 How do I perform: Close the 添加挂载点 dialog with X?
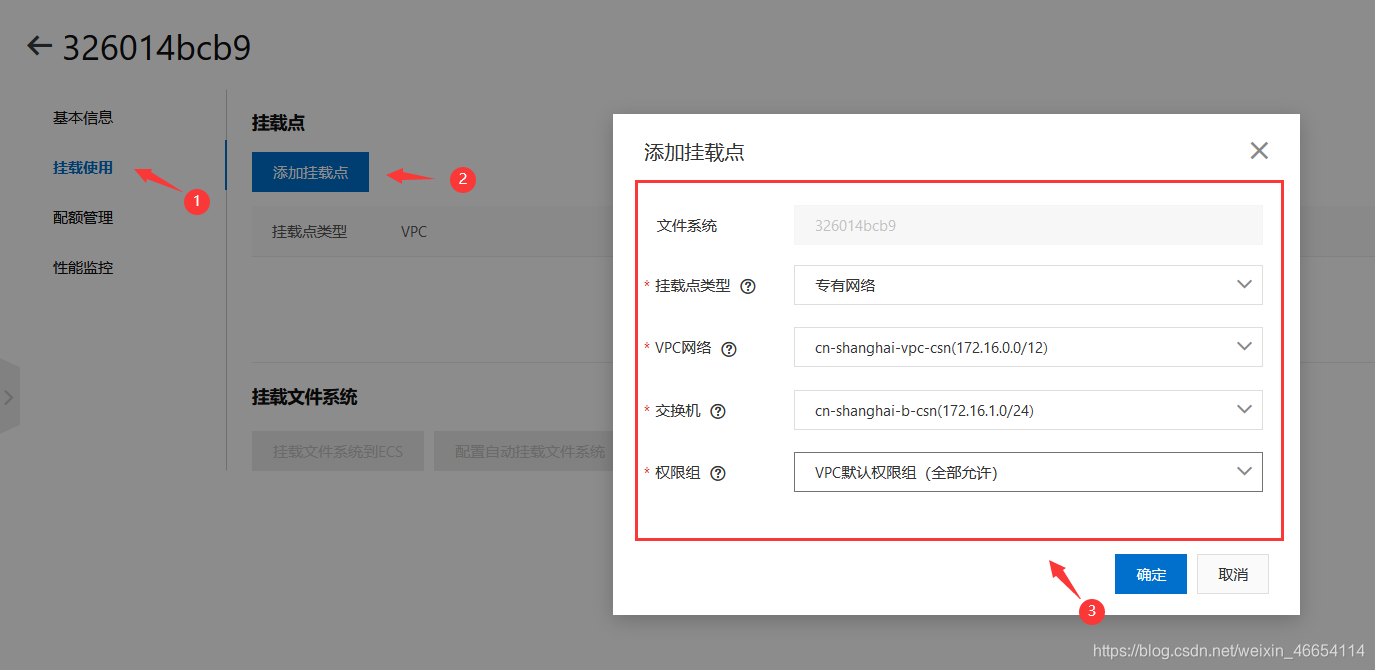pyautogui.click(x=1259, y=151)
